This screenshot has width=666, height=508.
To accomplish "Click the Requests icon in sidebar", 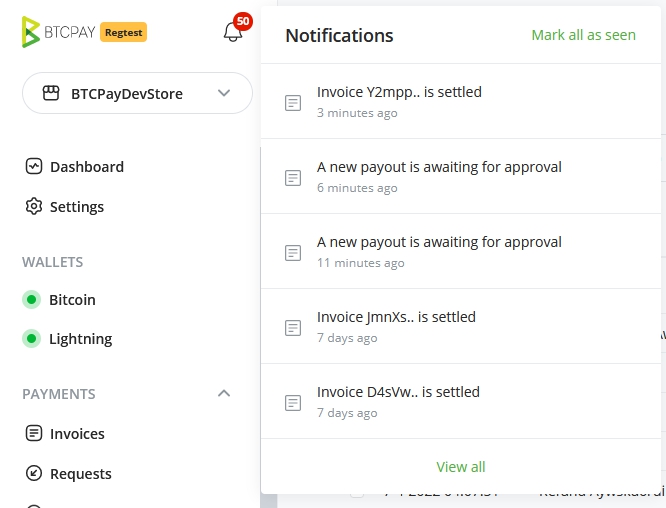I will (33, 474).
